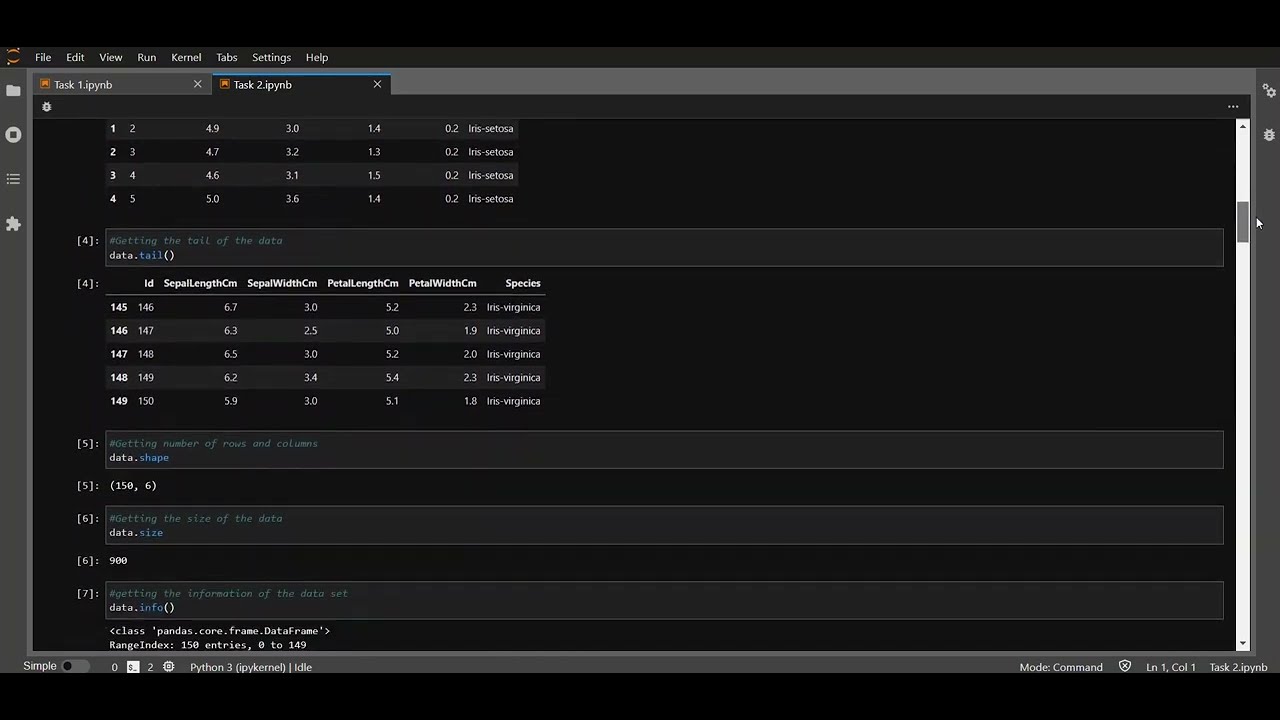This screenshot has width=1280, height=720.
Task: Open the Extension Manager puzzle icon
Action: (13, 224)
